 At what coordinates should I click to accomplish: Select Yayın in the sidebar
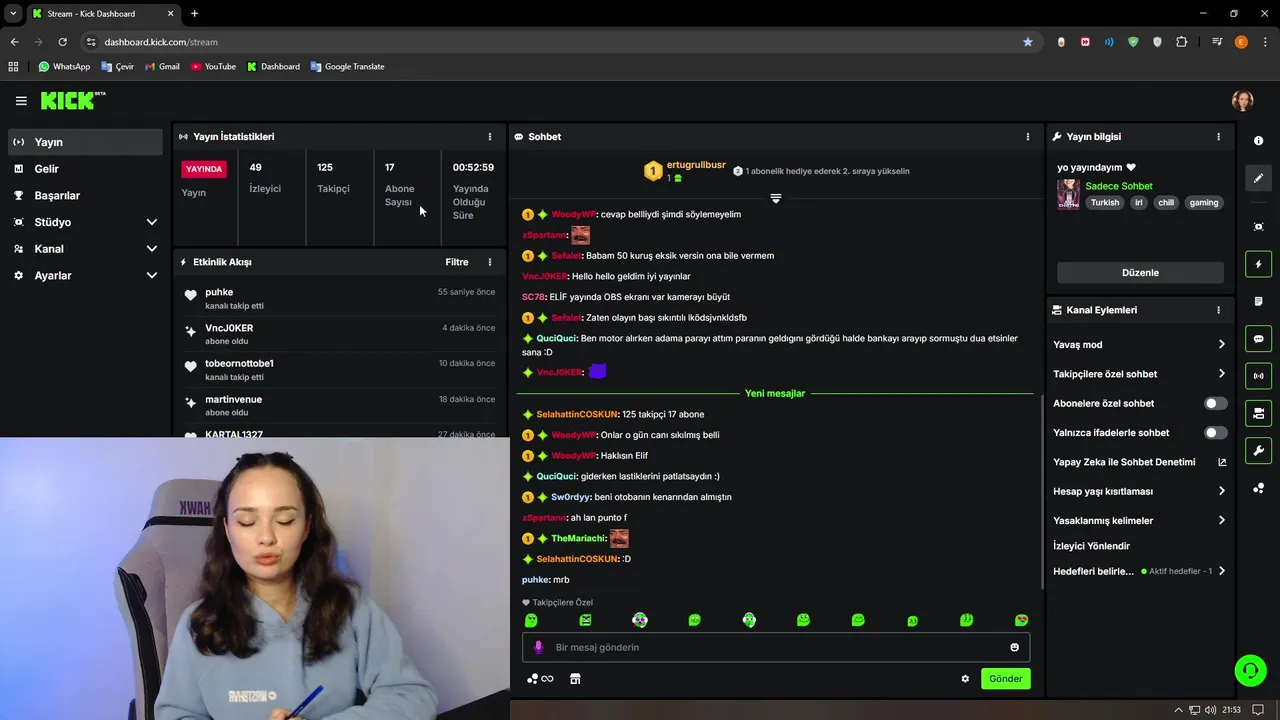click(x=85, y=142)
